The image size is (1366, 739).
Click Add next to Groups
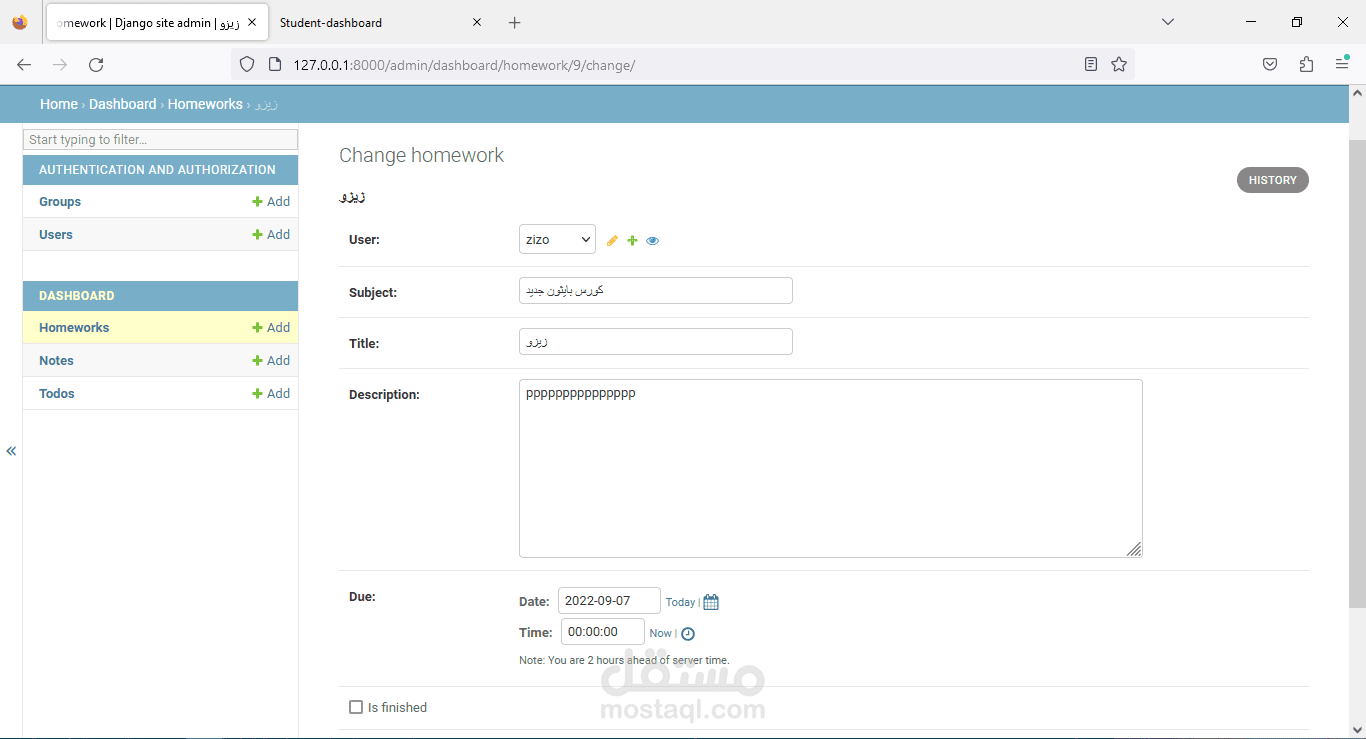tap(271, 202)
